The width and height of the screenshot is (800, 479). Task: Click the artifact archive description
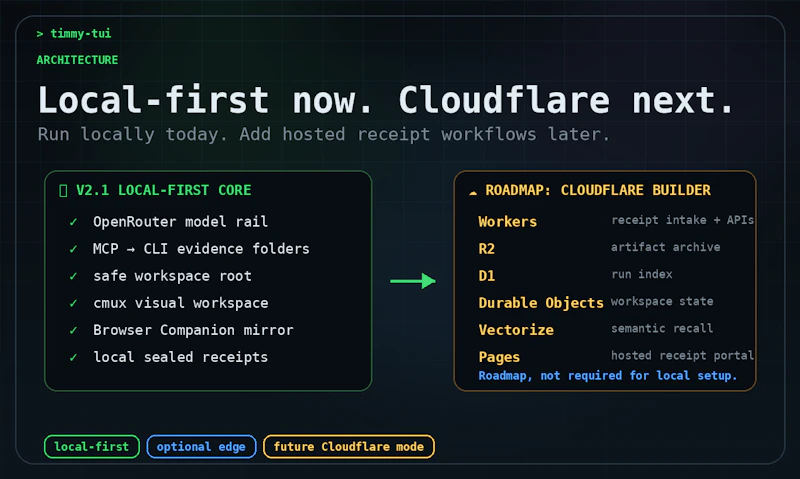coord(666,247)
